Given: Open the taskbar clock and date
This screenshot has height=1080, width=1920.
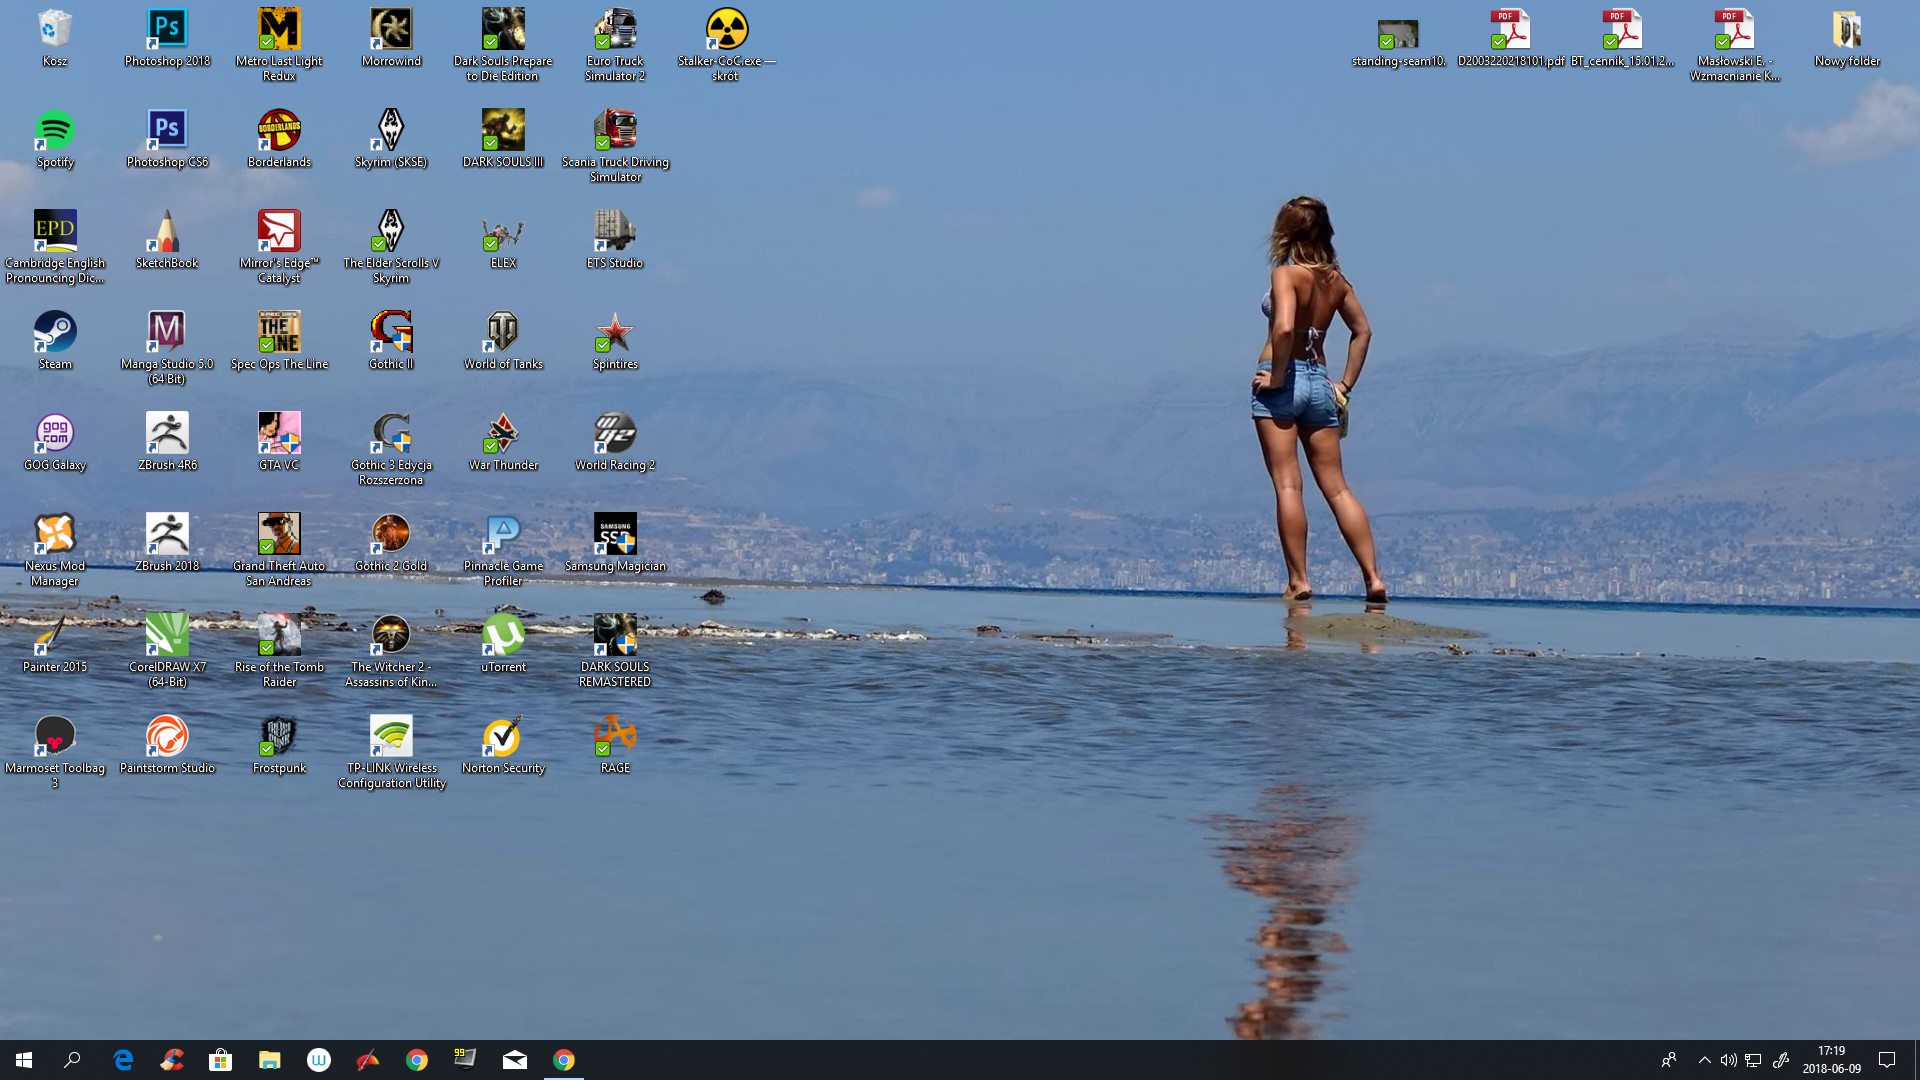Looking at the screenshot, I should [1831, 1060].
